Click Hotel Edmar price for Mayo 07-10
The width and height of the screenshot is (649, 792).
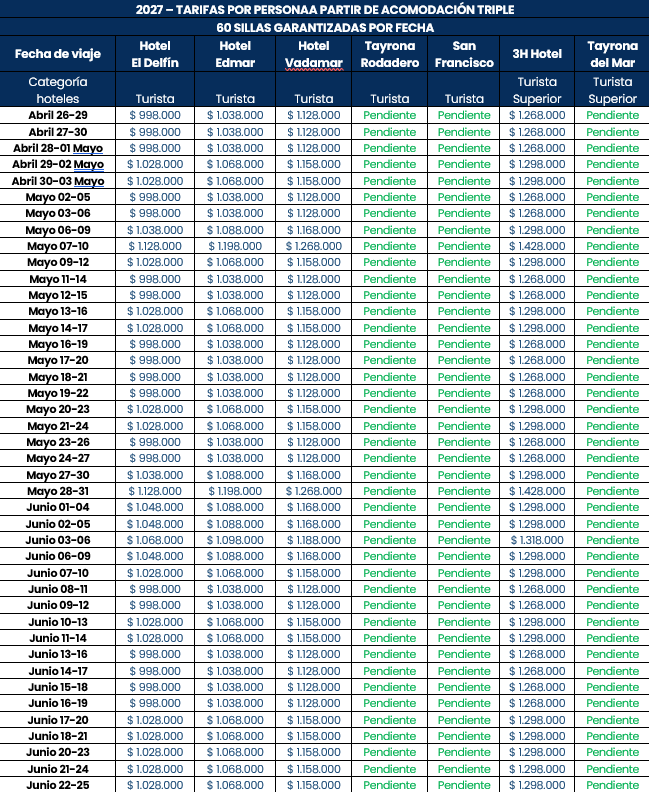[x=235, y=246]
